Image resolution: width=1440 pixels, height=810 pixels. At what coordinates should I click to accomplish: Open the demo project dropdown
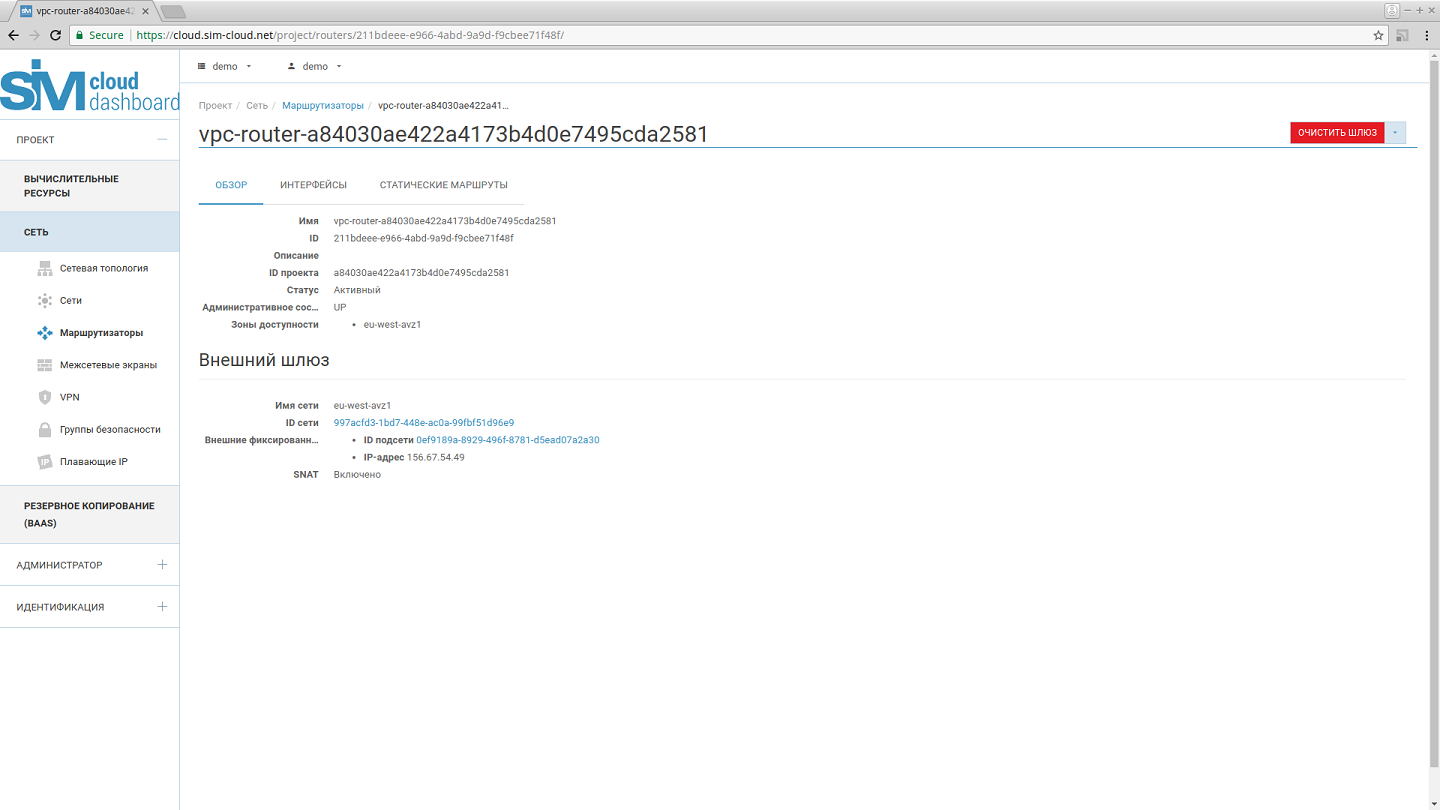point(225,67)
